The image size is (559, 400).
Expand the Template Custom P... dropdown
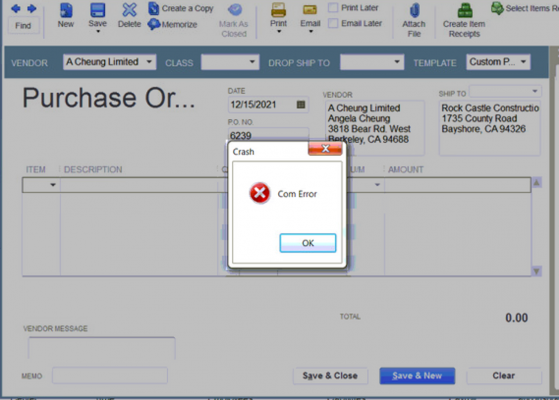(523, 62)
